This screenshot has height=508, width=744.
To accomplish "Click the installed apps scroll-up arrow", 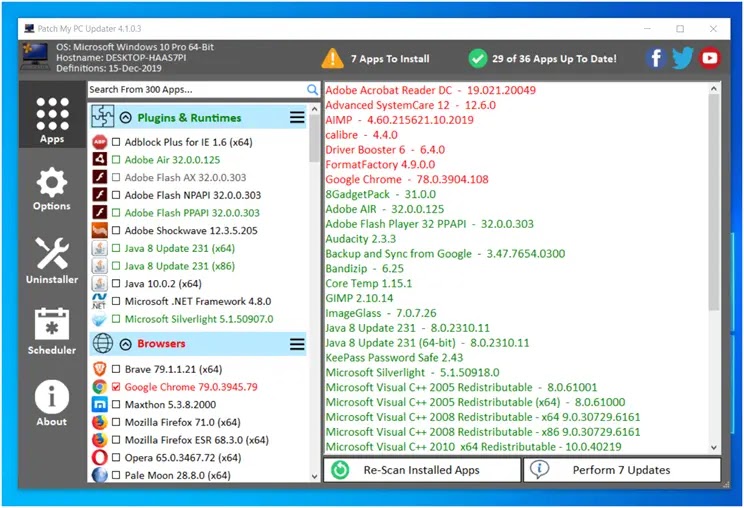I will 714,88.
